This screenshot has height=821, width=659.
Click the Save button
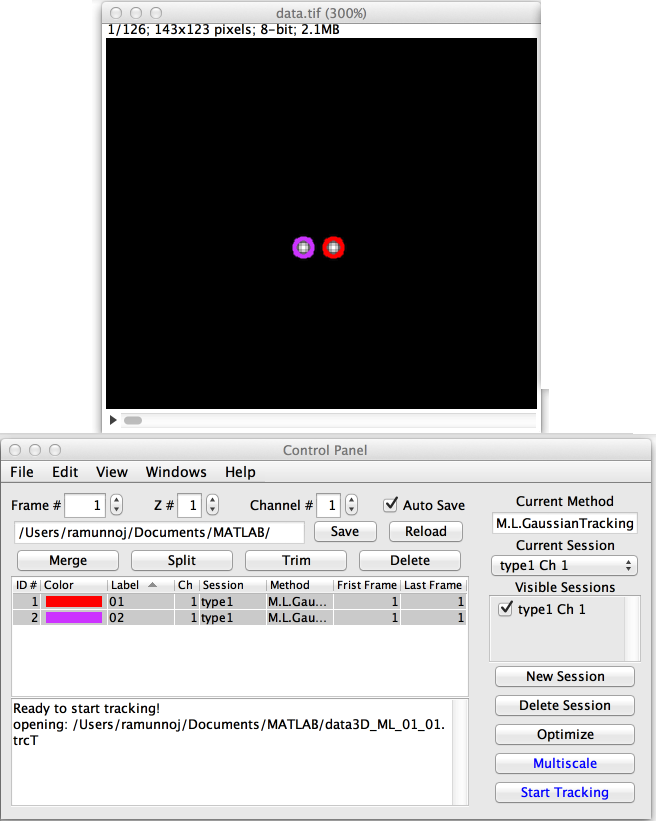[x=345, y=531]
